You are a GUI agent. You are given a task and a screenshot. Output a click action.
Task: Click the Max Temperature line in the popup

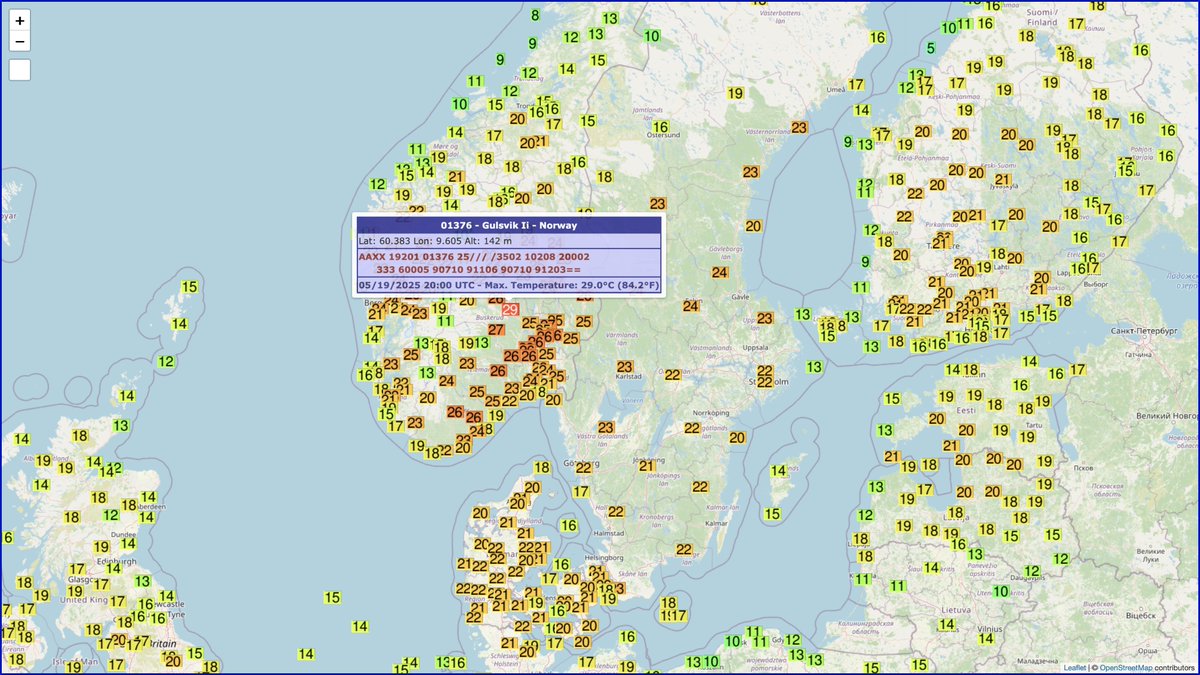pyautogui.click(x=509, y=285)
